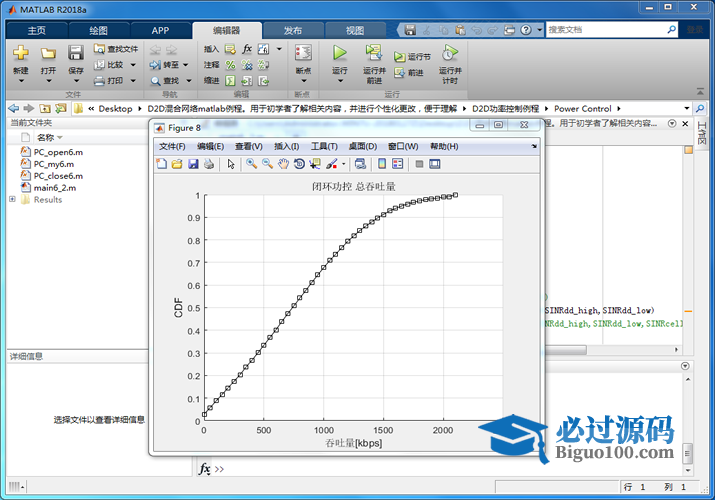Click Print Figure icon in figure toolbar
This screenshot has width=715, height=500.
point(208,164)
